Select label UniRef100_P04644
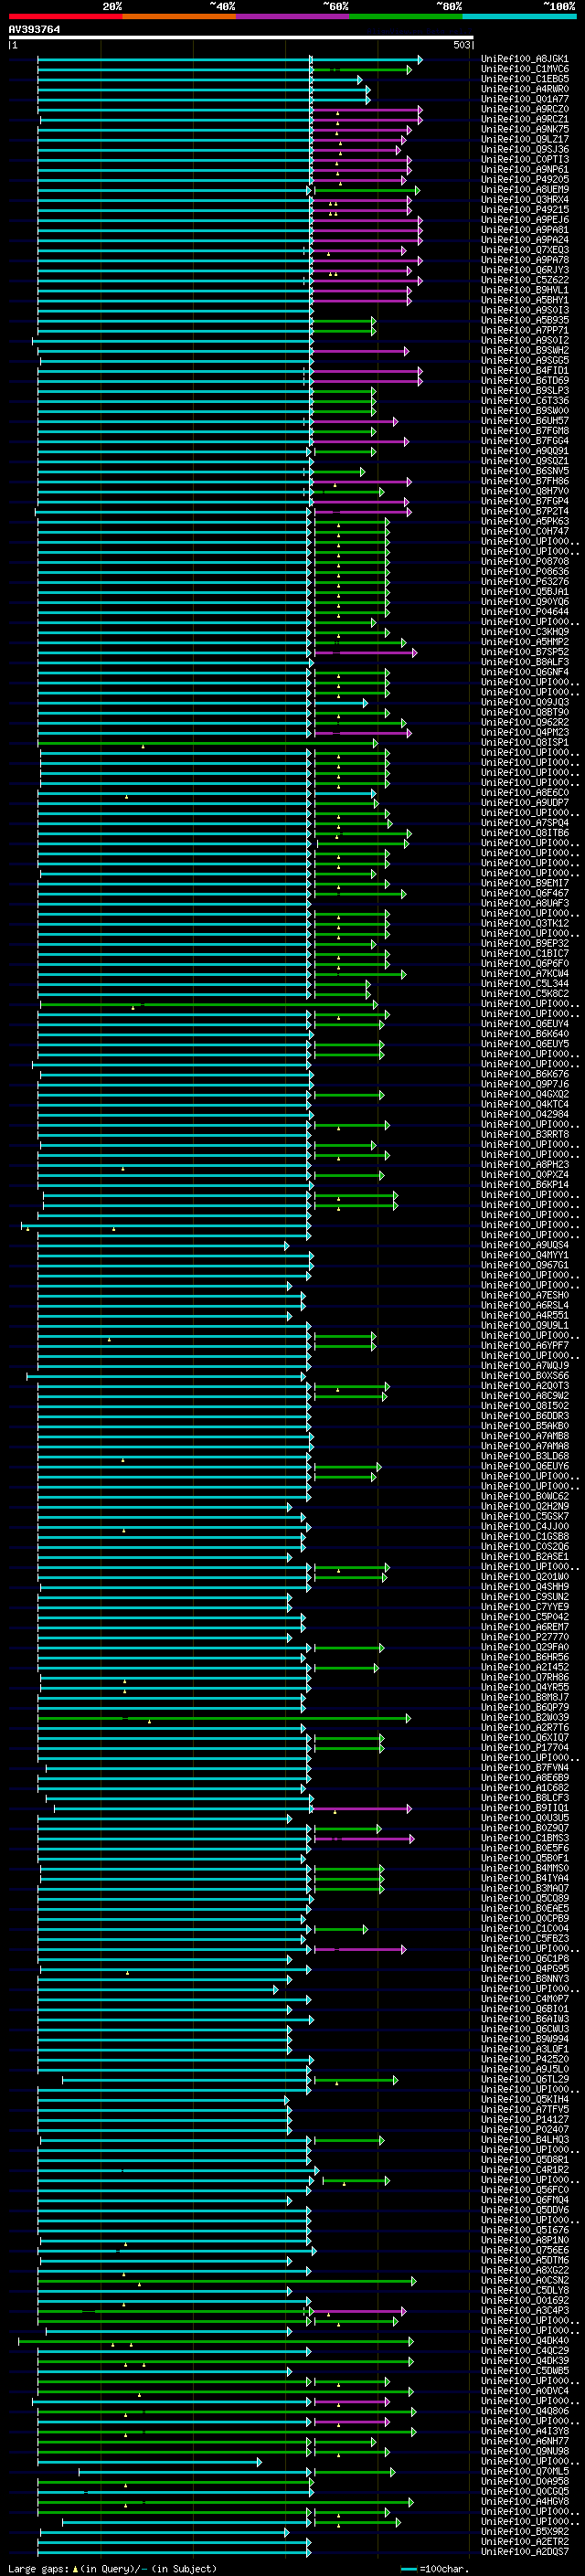 [x=525, y=611]
